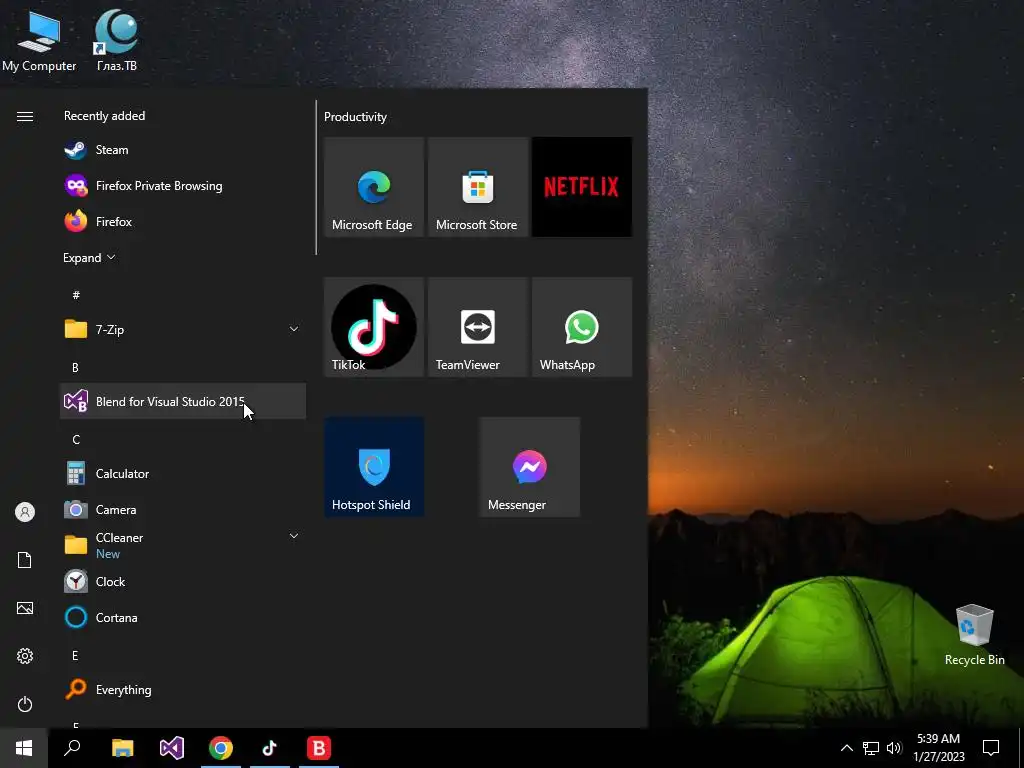Click the Windows Start button
The image size is (1024, 768).
24,748
